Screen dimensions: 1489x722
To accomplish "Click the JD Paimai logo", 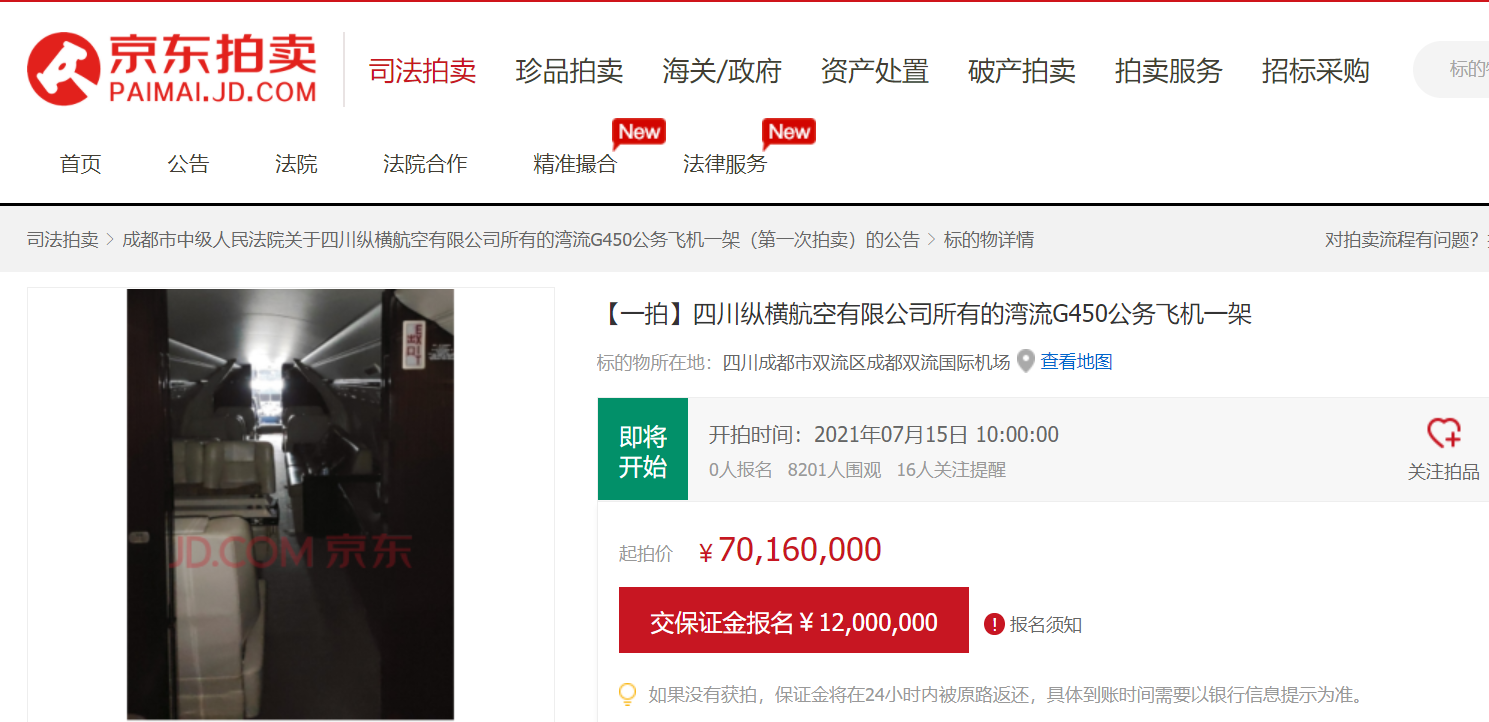I will tap(172, 68).
